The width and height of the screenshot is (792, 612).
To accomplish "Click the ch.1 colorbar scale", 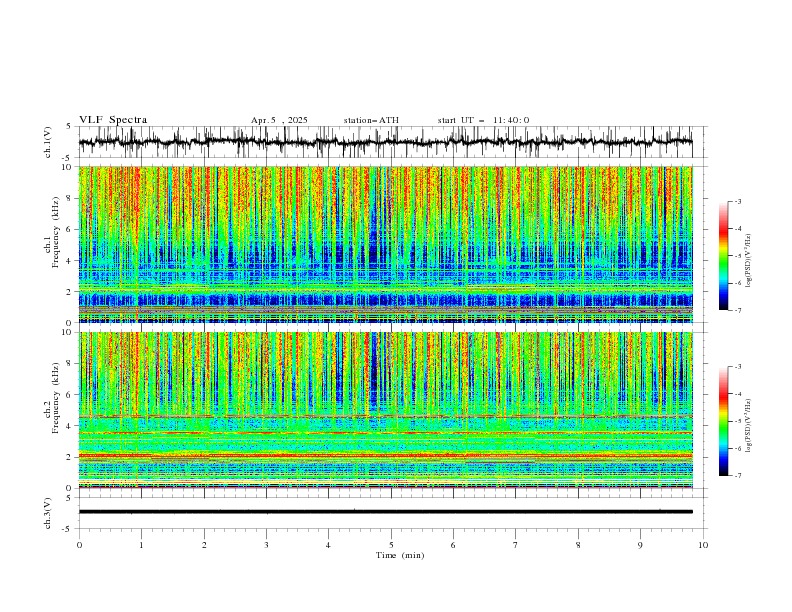I will point(724,256).
